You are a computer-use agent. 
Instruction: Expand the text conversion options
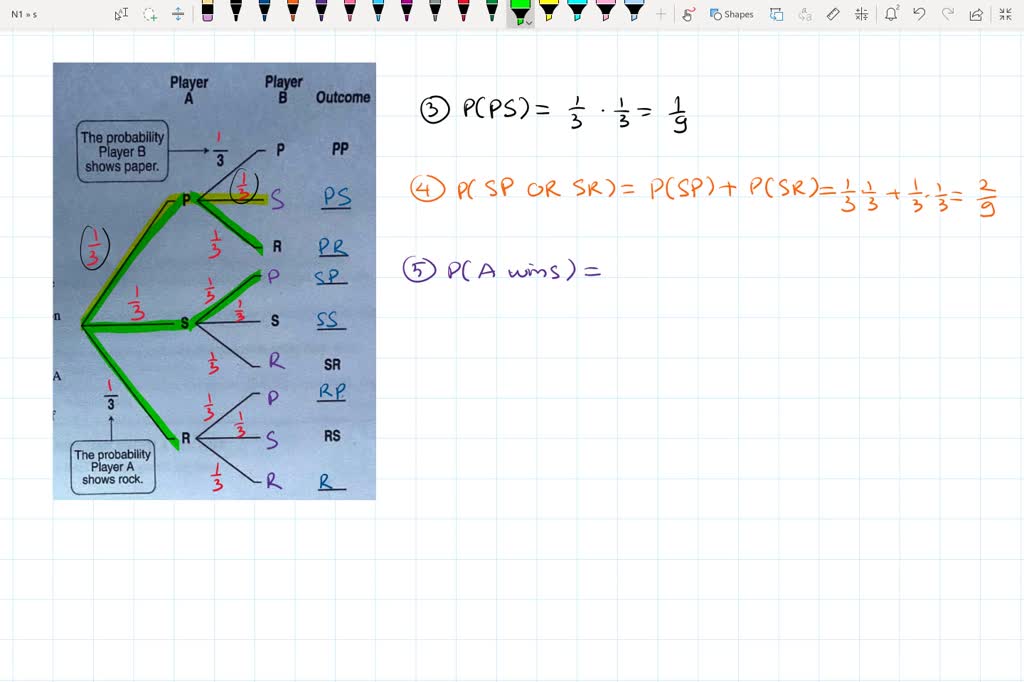coord(806,14)
